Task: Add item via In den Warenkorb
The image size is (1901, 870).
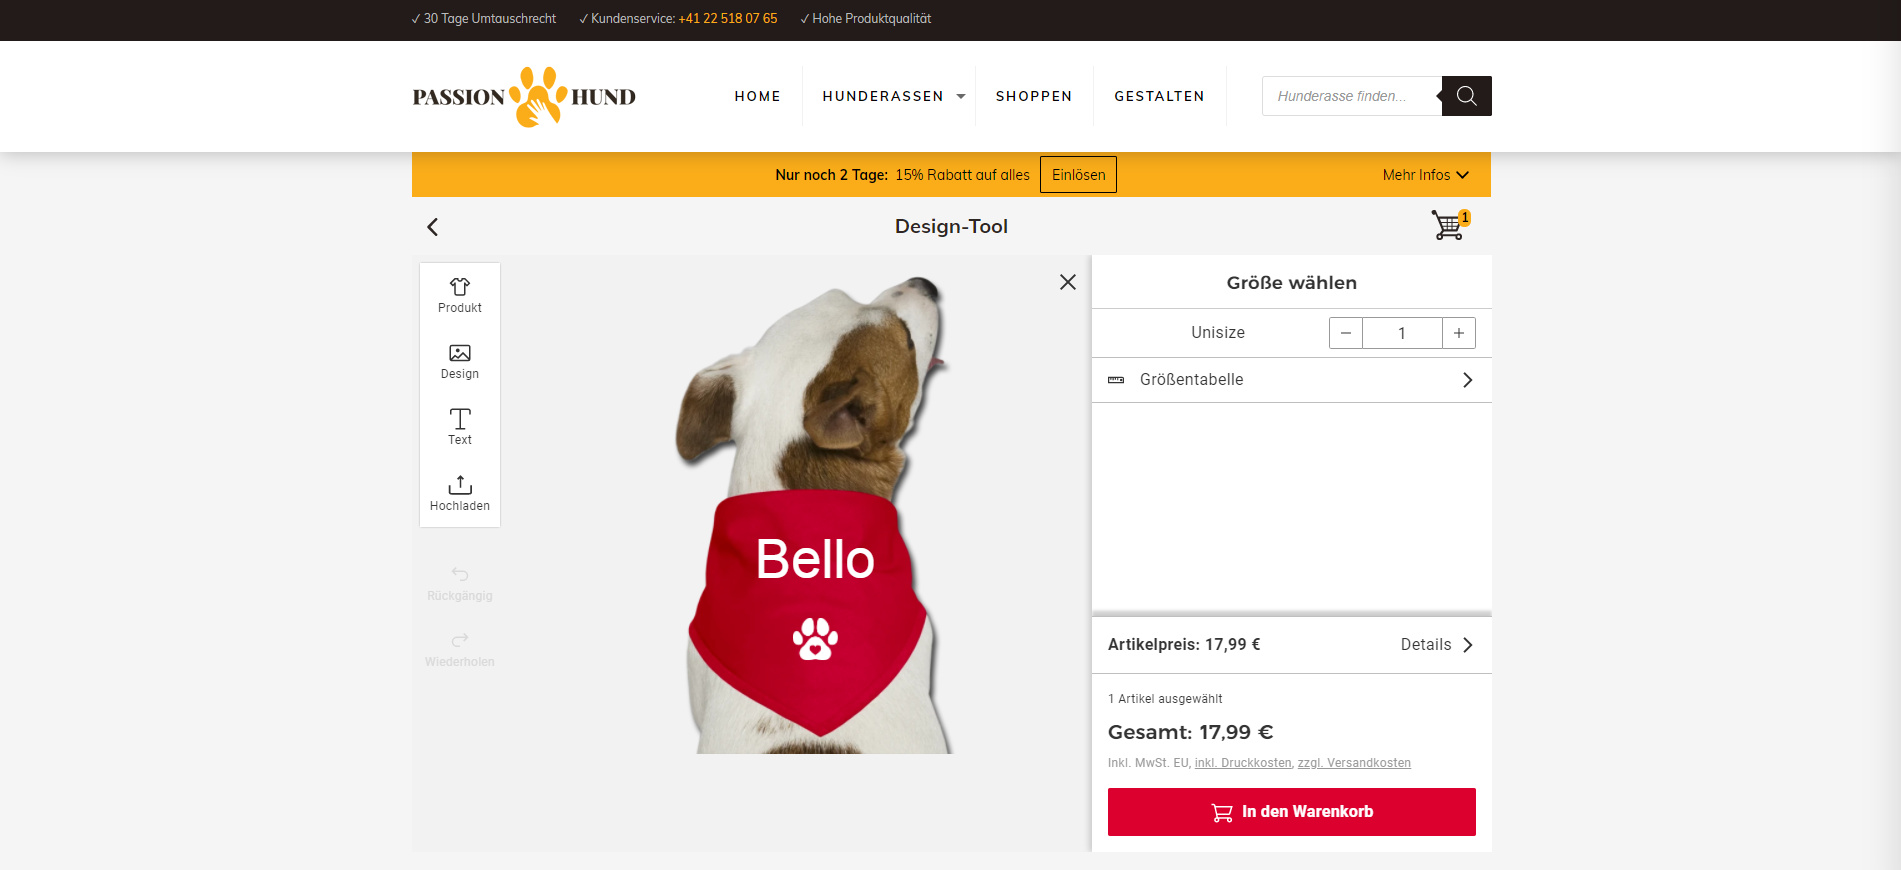Action: (1291, 811)
